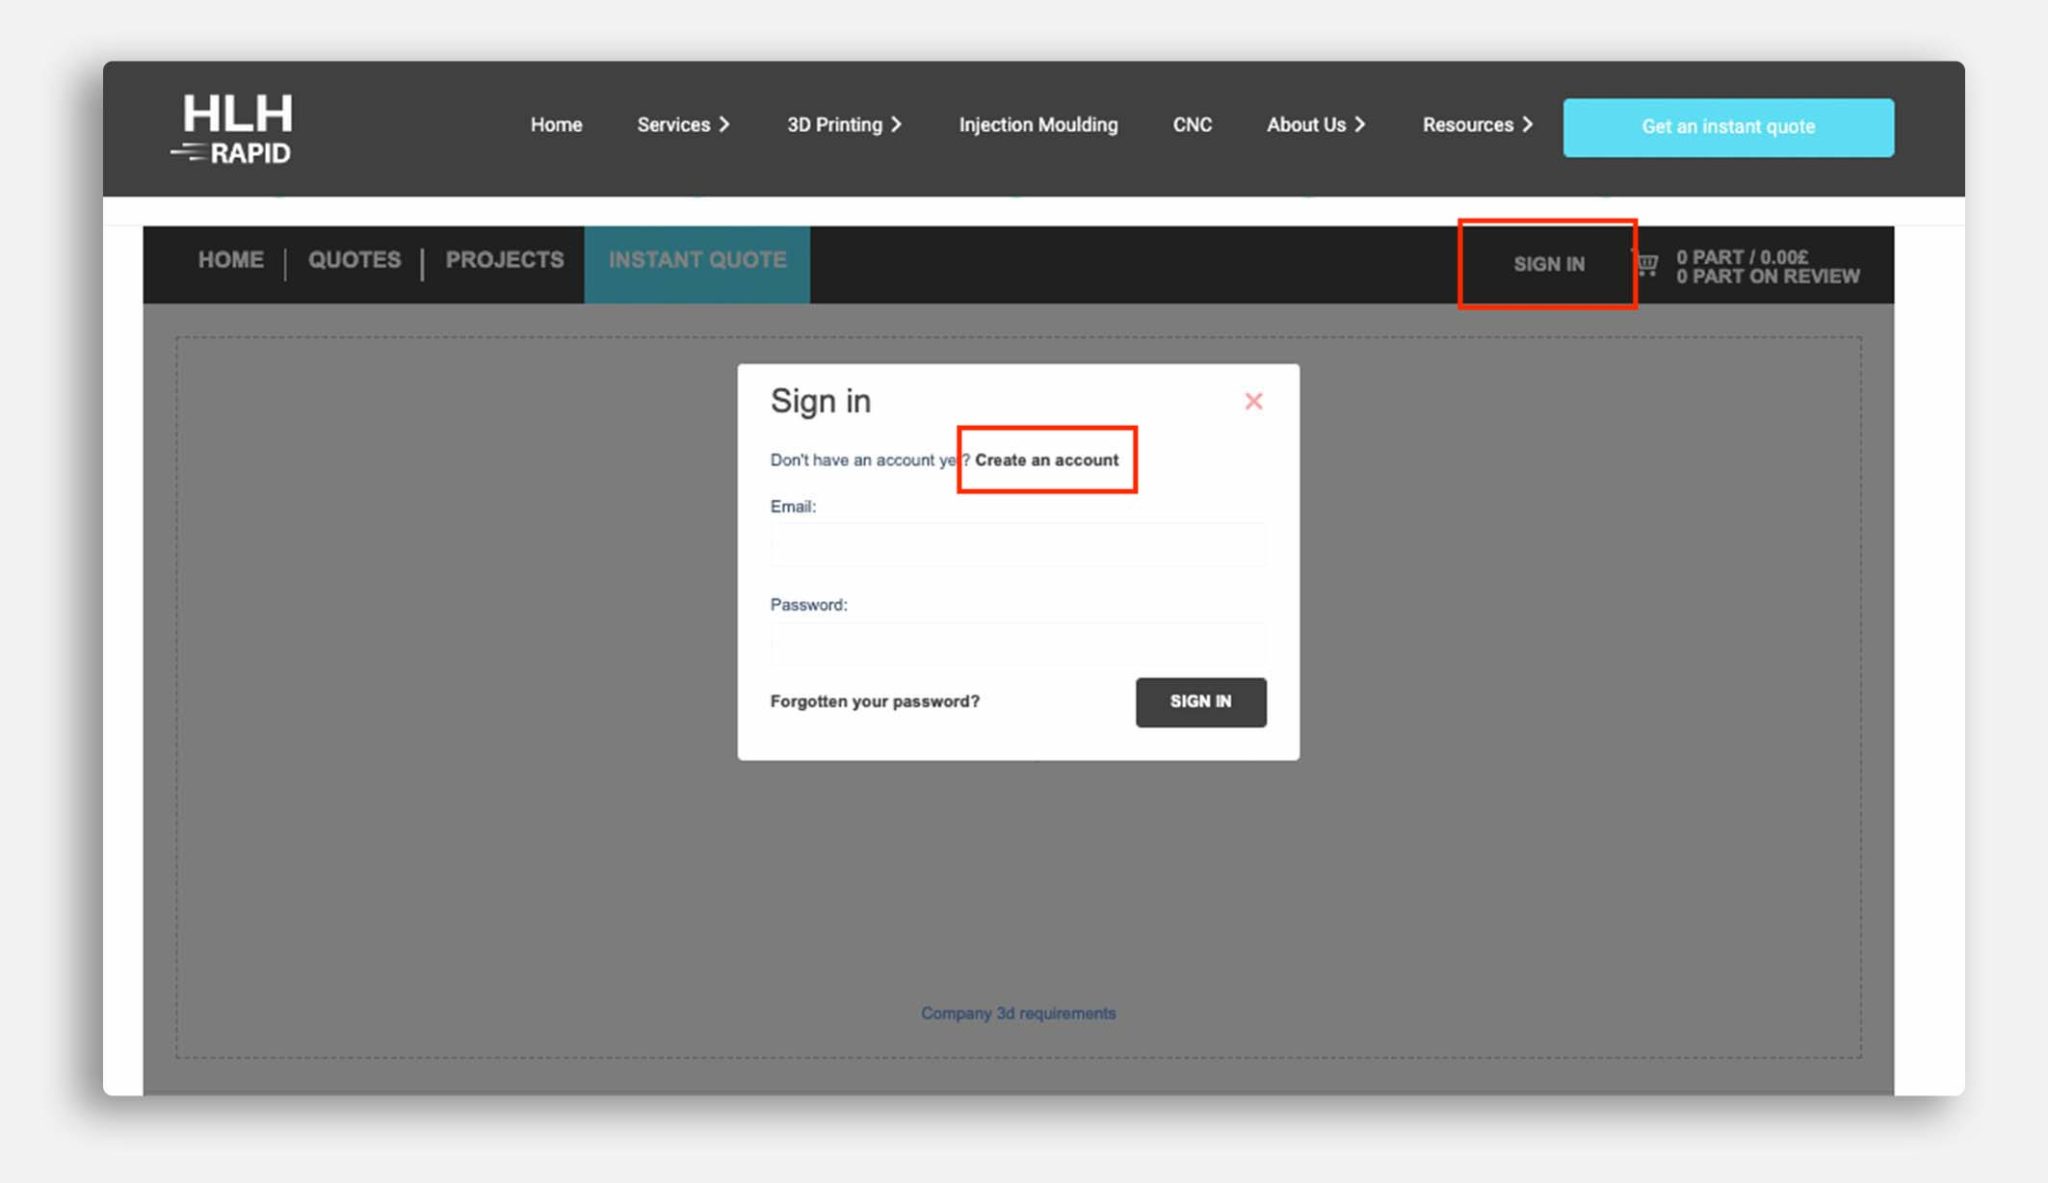The image size is (2048, 1183).
Task: Click Get an instant quote button
Action: tap(1728, 127)
